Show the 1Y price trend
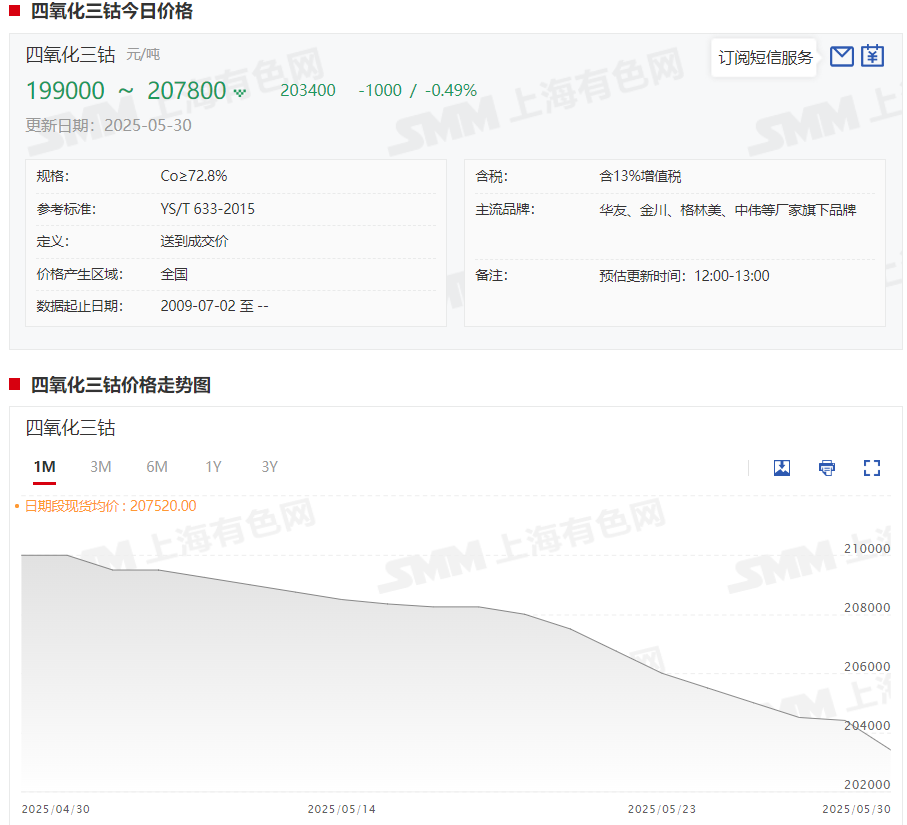The width and height of the screenshot is (907, 825). point(213,467)
